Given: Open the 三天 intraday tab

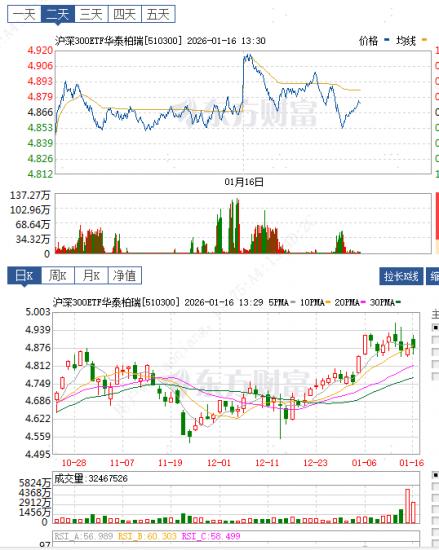Looking at the screenshot, I should point(91,14).
